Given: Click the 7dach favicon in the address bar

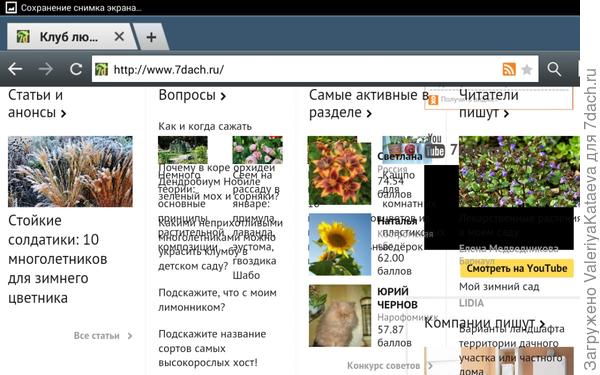Looking at the screenshot, I should point(101,69).
